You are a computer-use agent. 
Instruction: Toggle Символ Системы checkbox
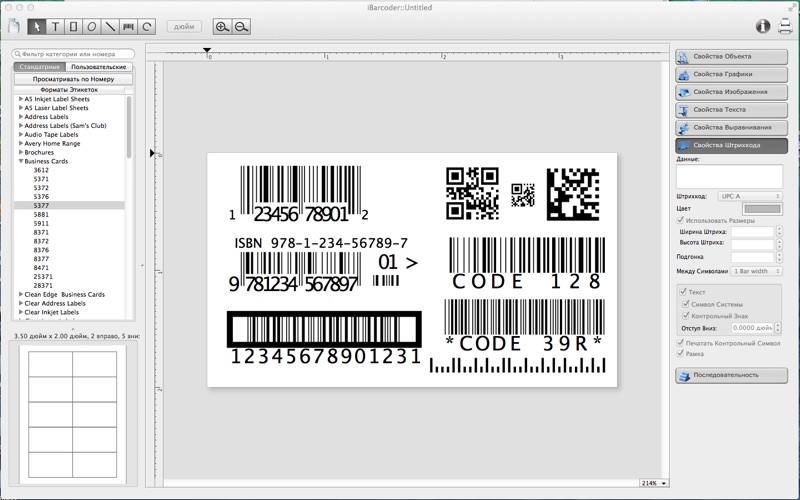click(x=686, y=304)
